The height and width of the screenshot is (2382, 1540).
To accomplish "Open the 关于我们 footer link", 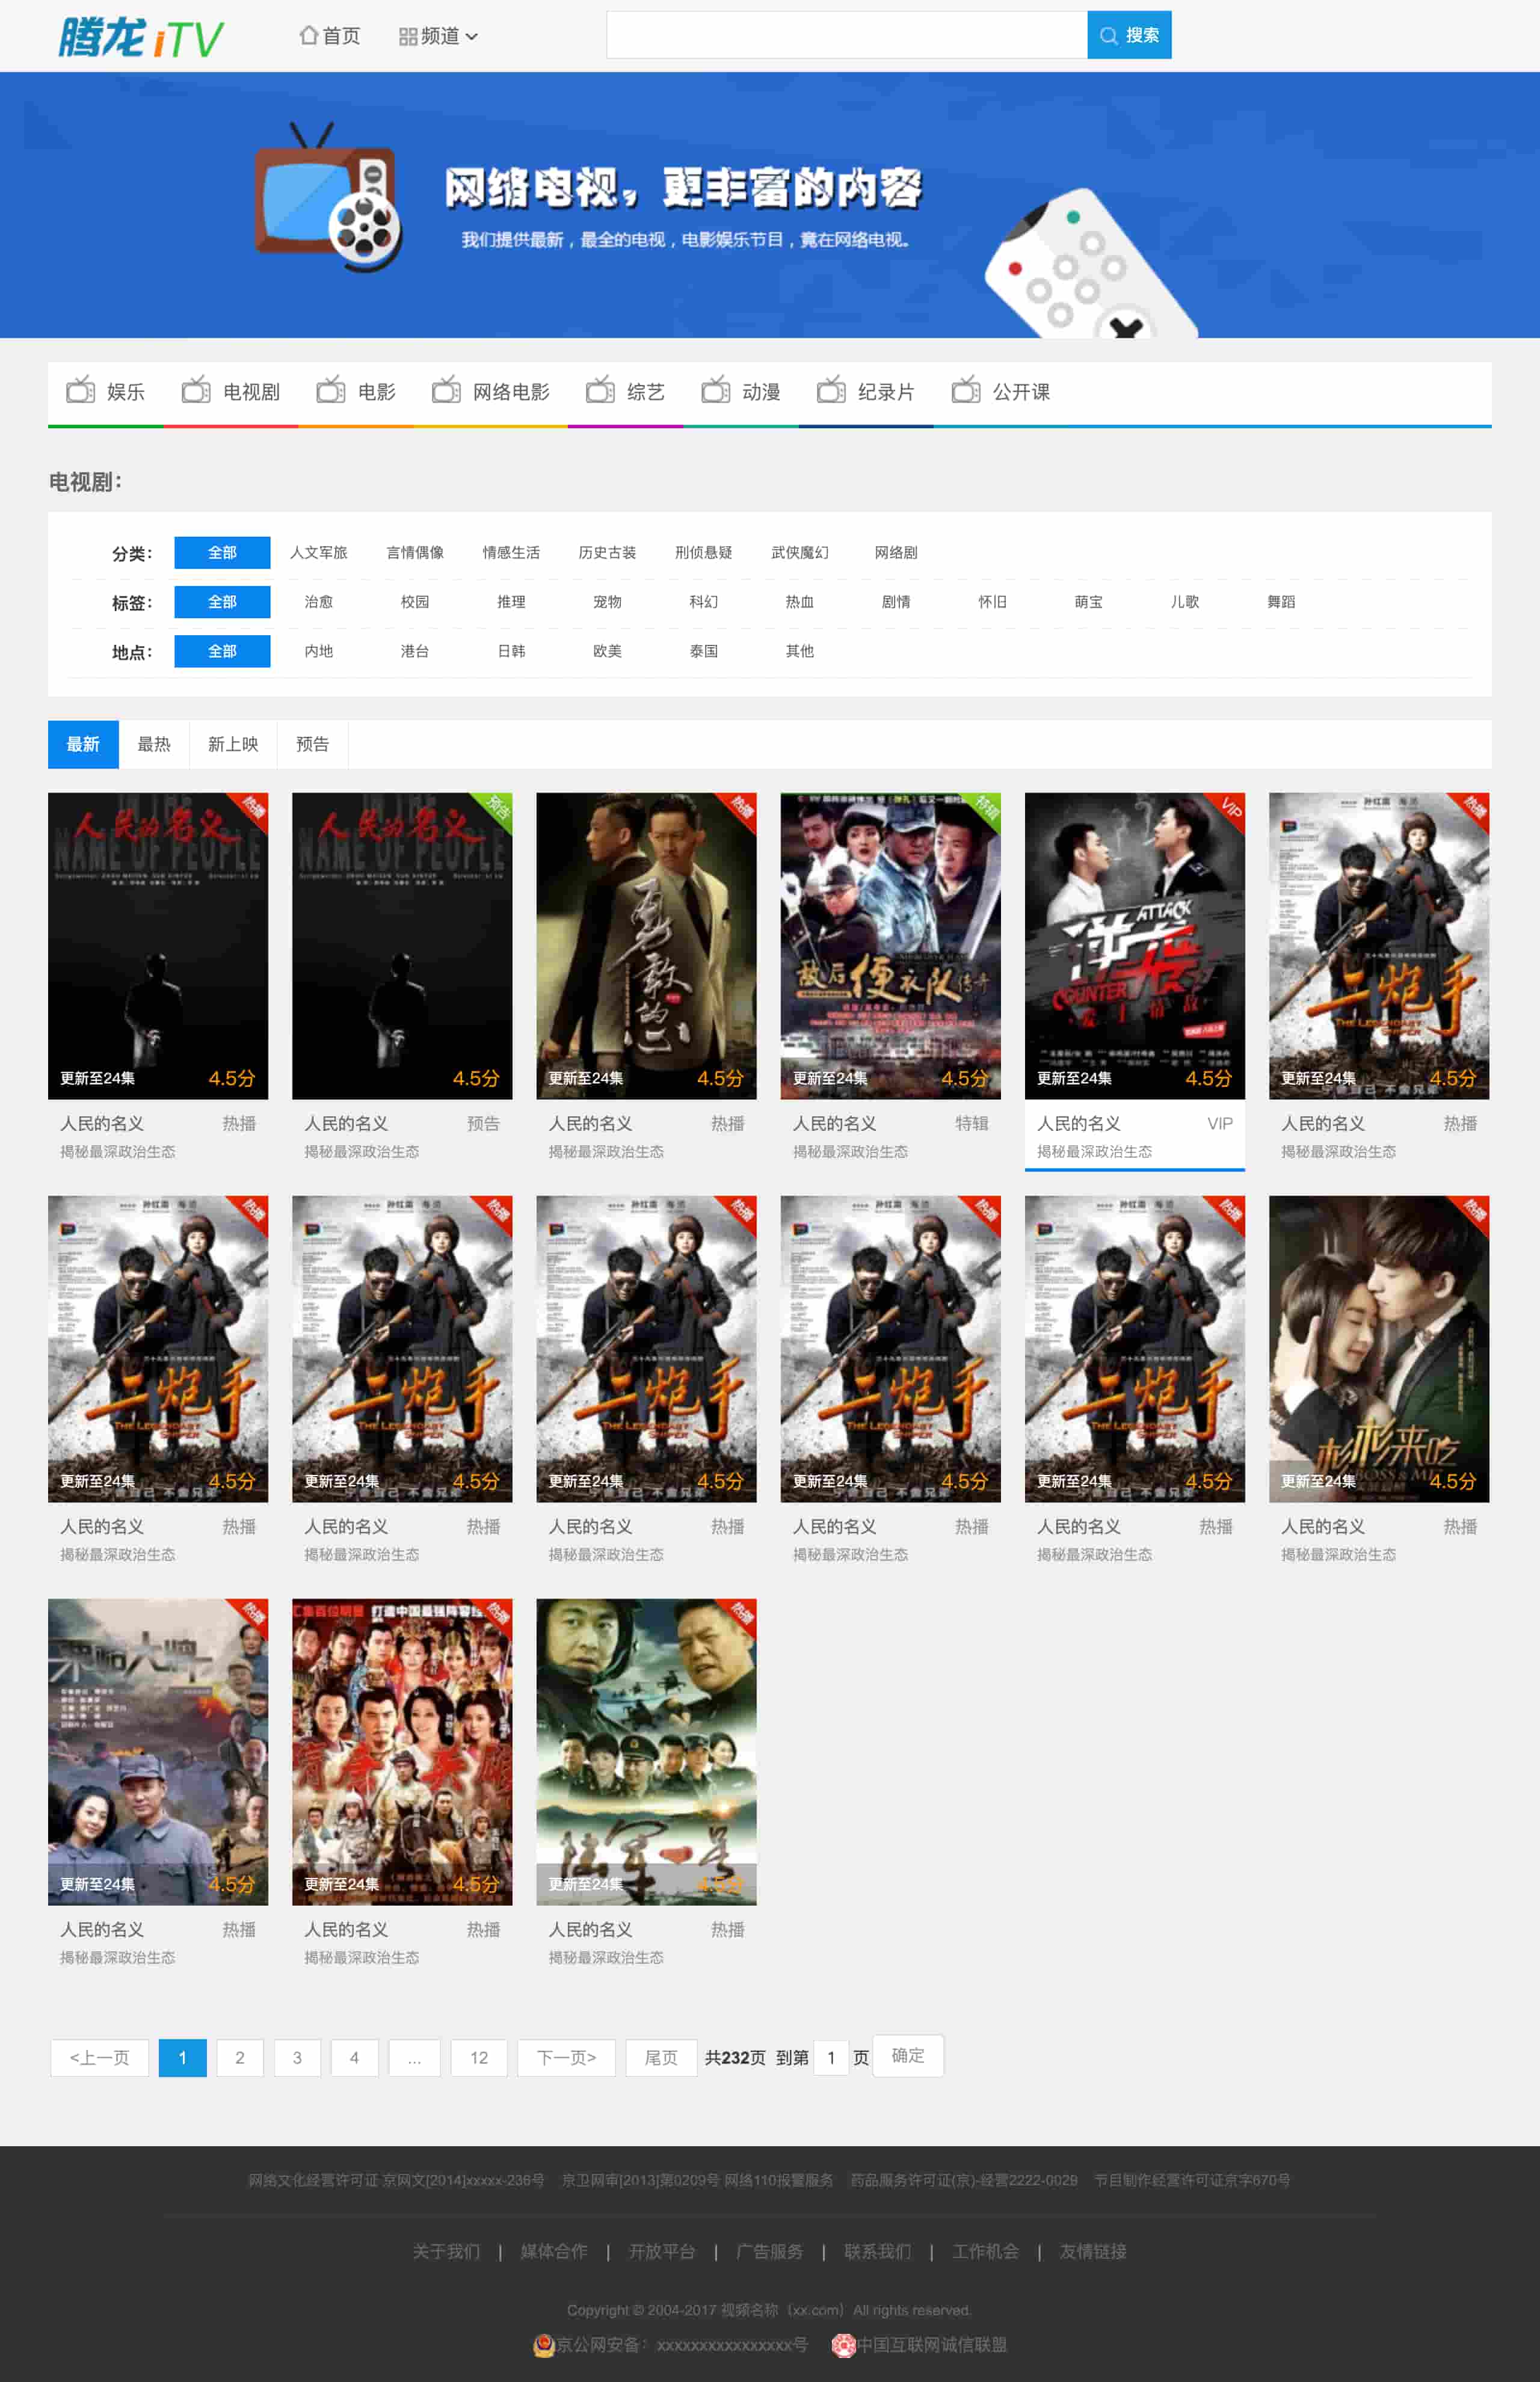I will tap(446, 2251).
